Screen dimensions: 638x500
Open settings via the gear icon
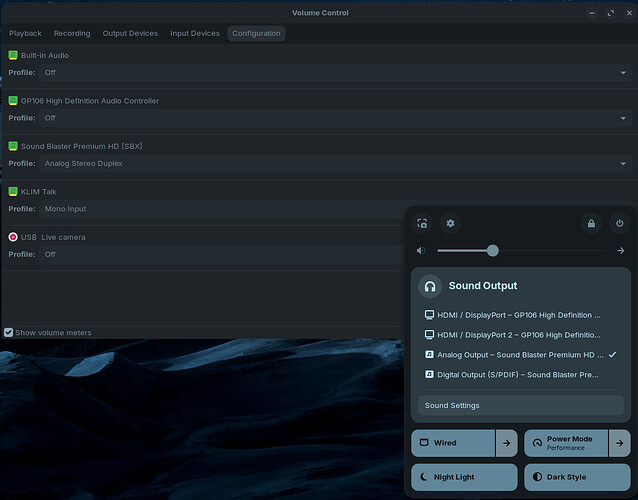pos(450,223)
